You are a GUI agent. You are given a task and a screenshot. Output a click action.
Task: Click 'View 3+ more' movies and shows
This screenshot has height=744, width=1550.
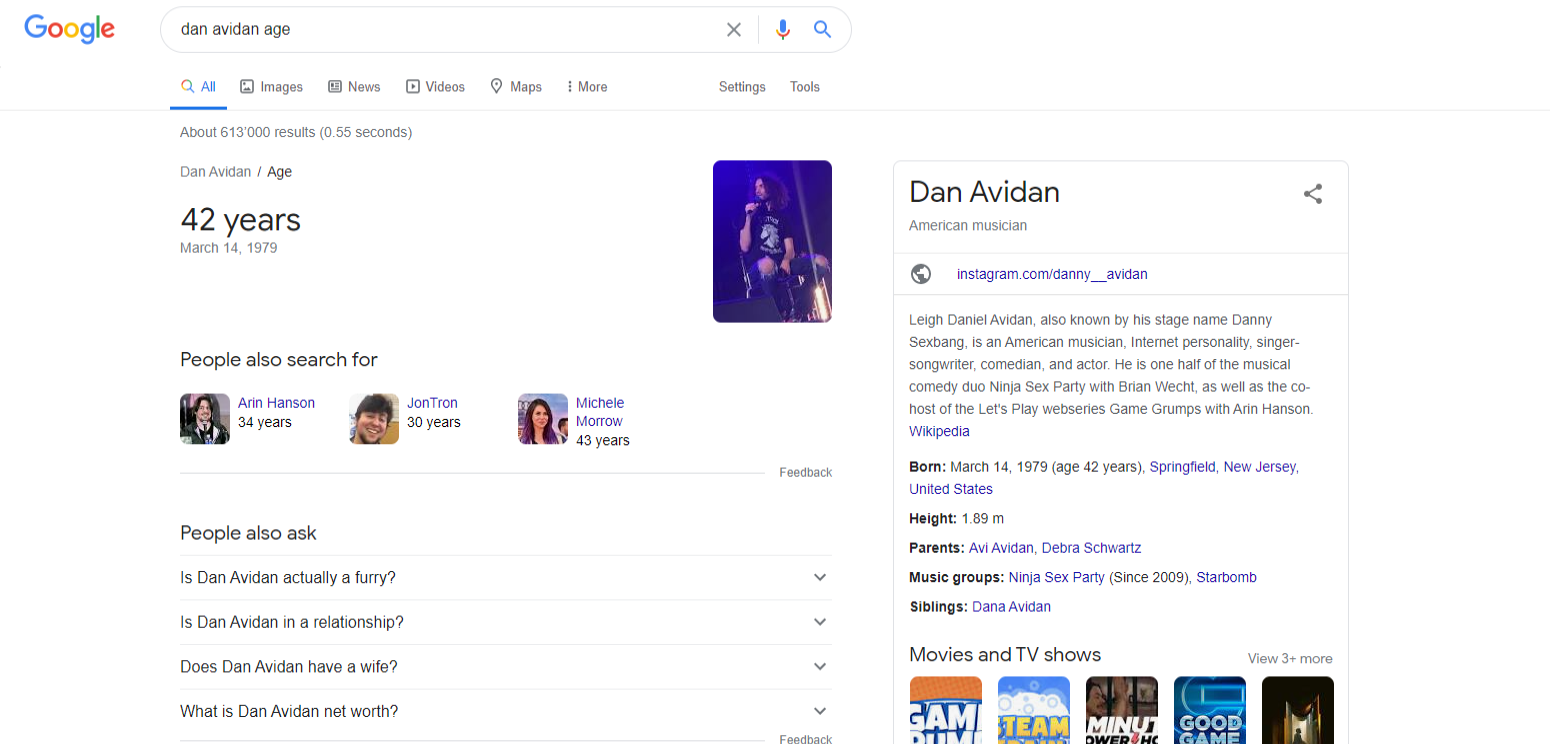click(1290, 658)
